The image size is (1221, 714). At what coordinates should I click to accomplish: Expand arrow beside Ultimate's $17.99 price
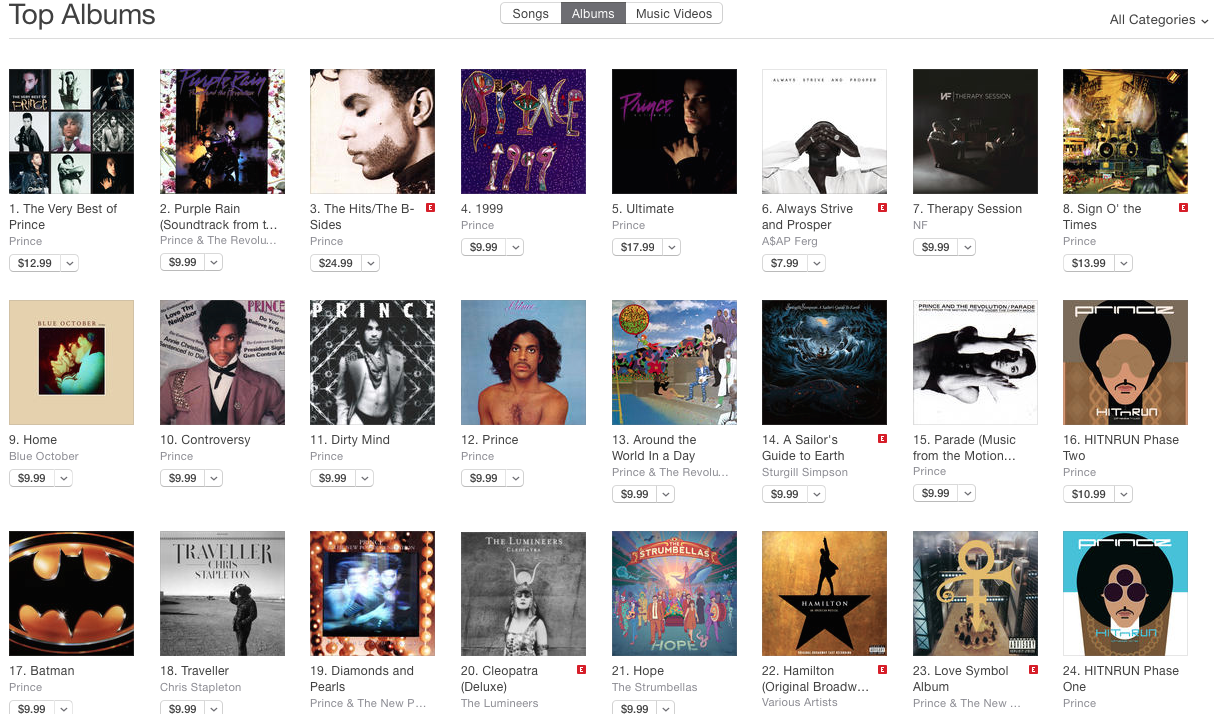click(671, 247)
